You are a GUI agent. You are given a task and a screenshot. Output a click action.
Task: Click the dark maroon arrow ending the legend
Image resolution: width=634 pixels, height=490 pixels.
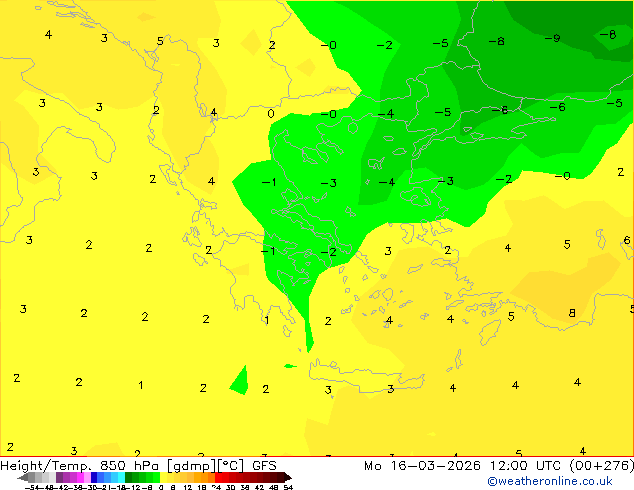click(x=288, y=477)
